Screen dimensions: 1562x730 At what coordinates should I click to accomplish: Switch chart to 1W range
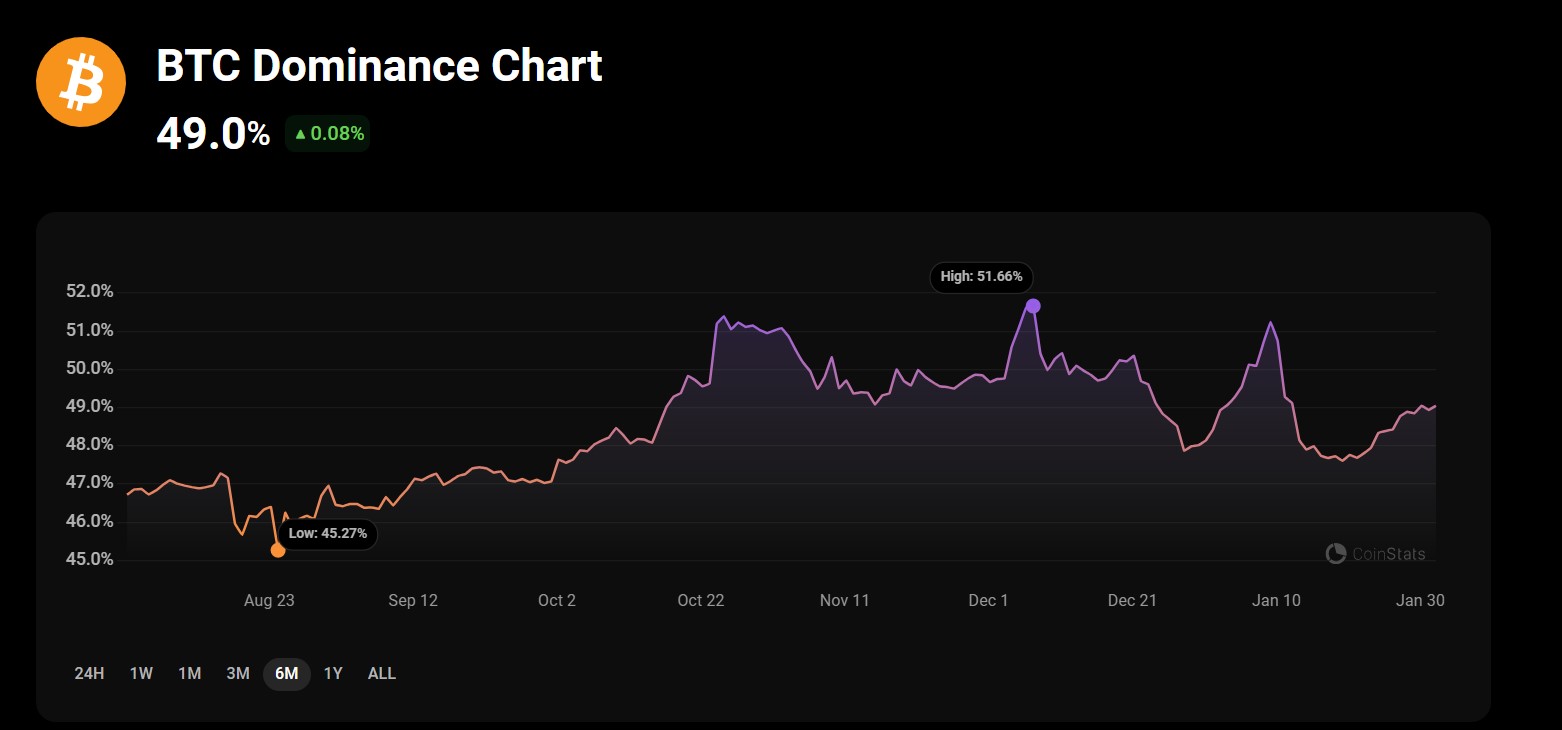tap(141, 674)
